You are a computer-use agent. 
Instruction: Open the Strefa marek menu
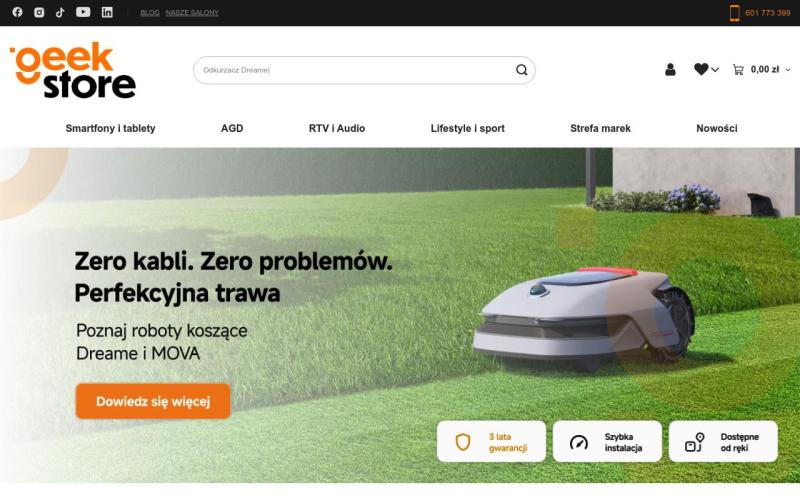click(601, 129)
